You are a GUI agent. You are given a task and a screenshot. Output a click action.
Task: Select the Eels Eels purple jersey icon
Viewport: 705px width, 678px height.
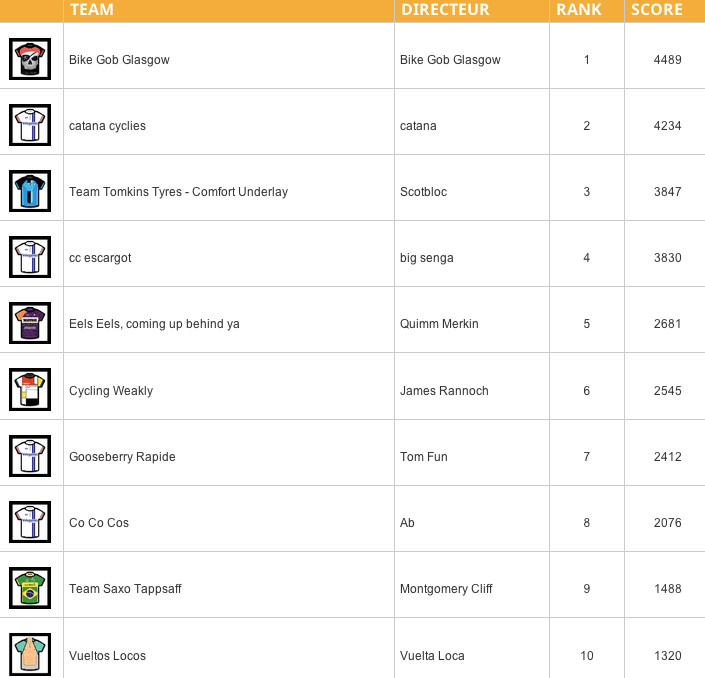[30, 323]
